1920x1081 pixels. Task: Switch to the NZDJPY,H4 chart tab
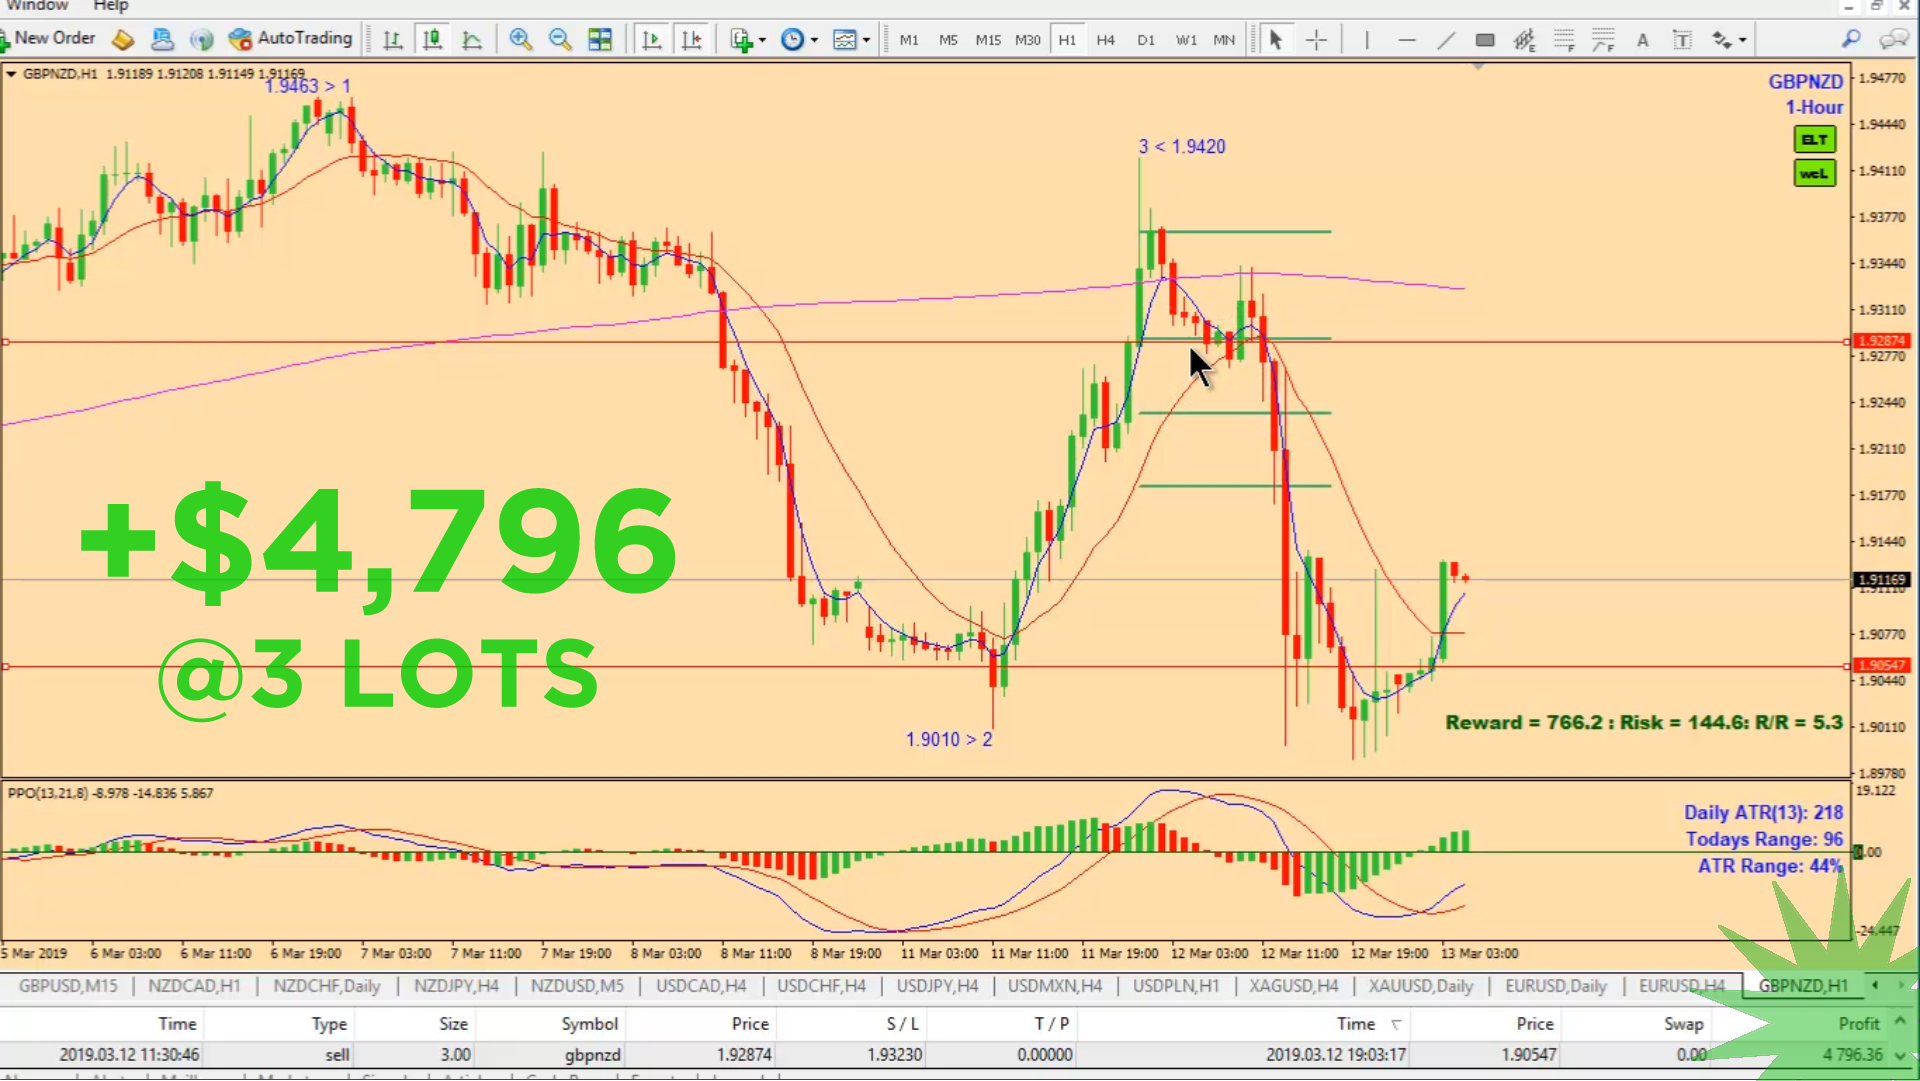point(456,986)
